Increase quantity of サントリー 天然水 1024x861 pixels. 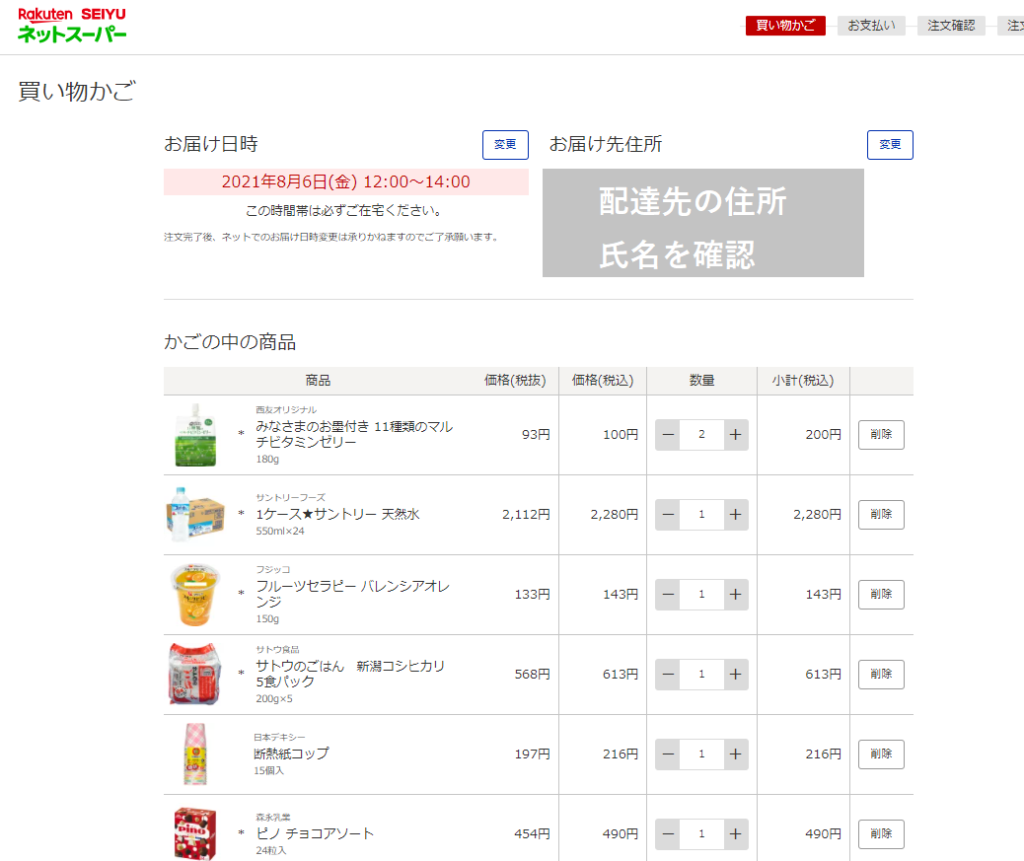pos(735,515)
